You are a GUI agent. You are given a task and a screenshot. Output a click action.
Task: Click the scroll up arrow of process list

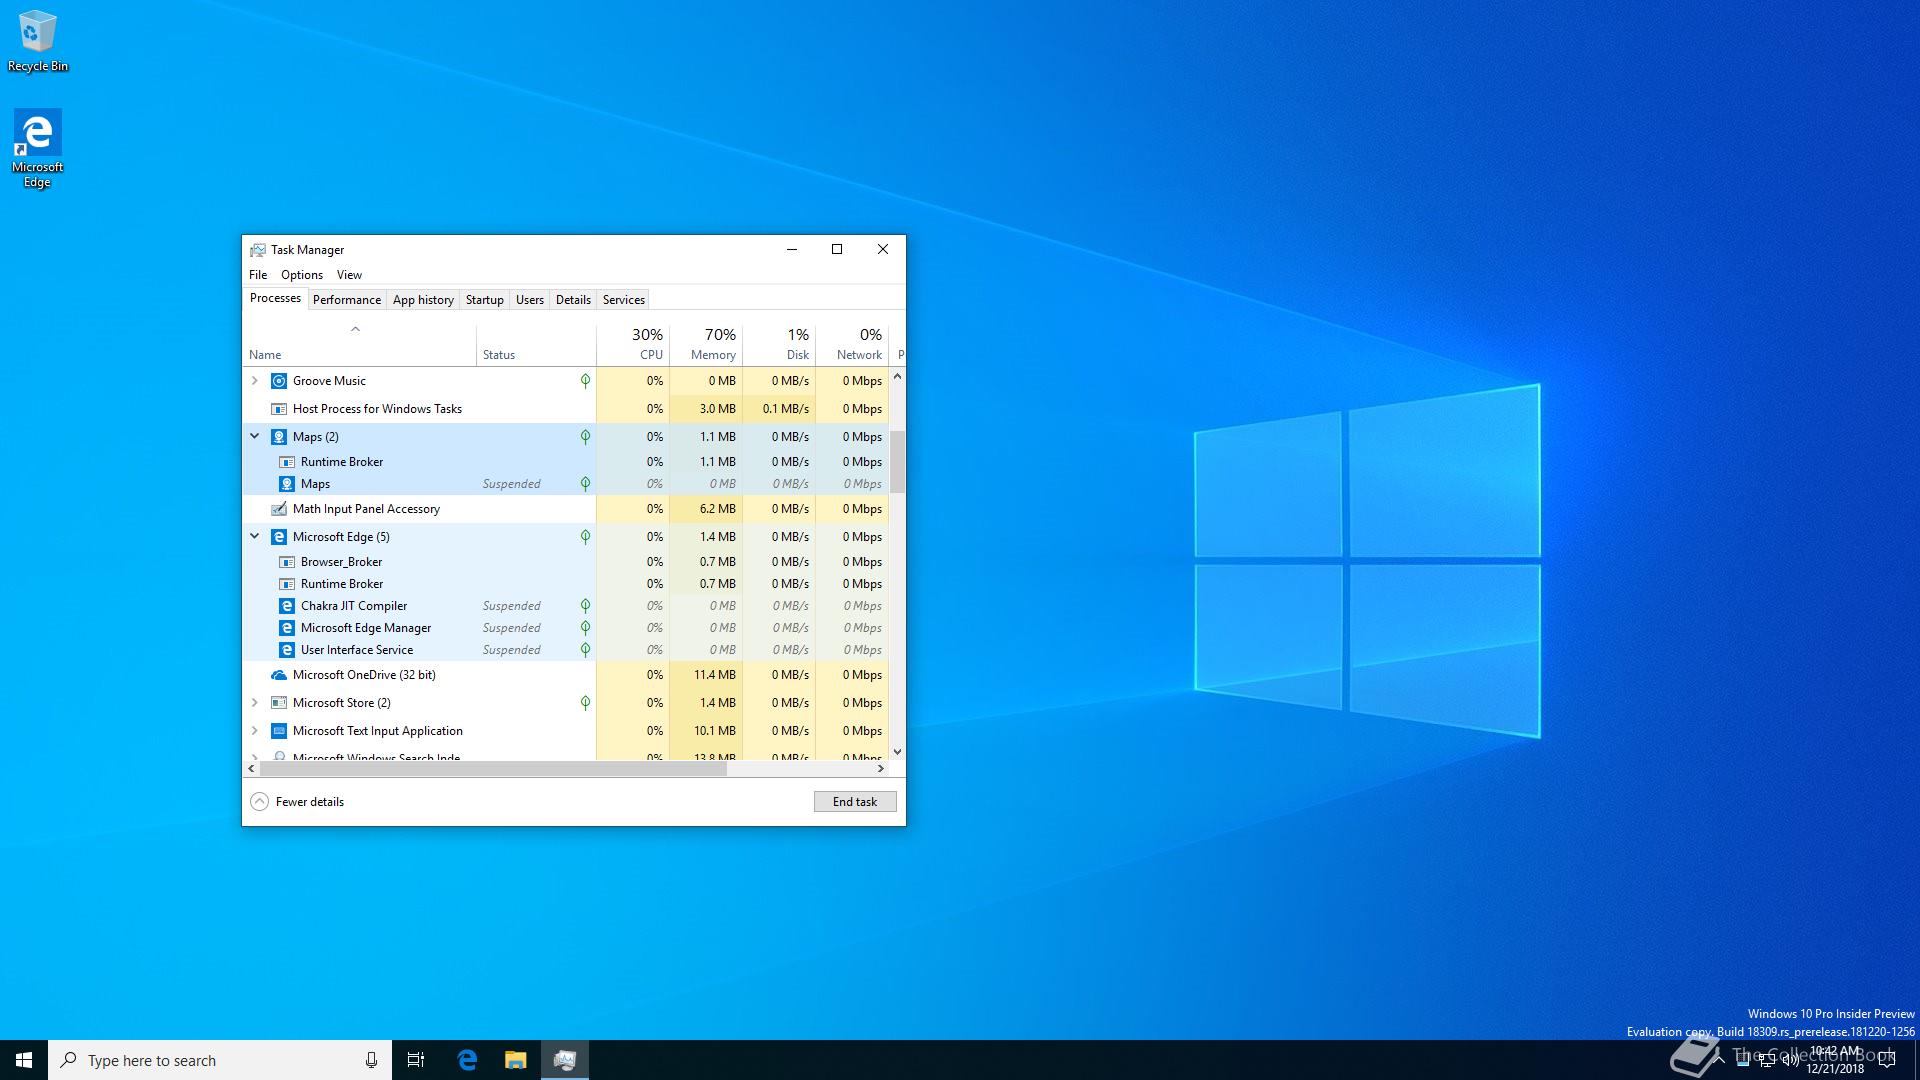tap(897, 377)
